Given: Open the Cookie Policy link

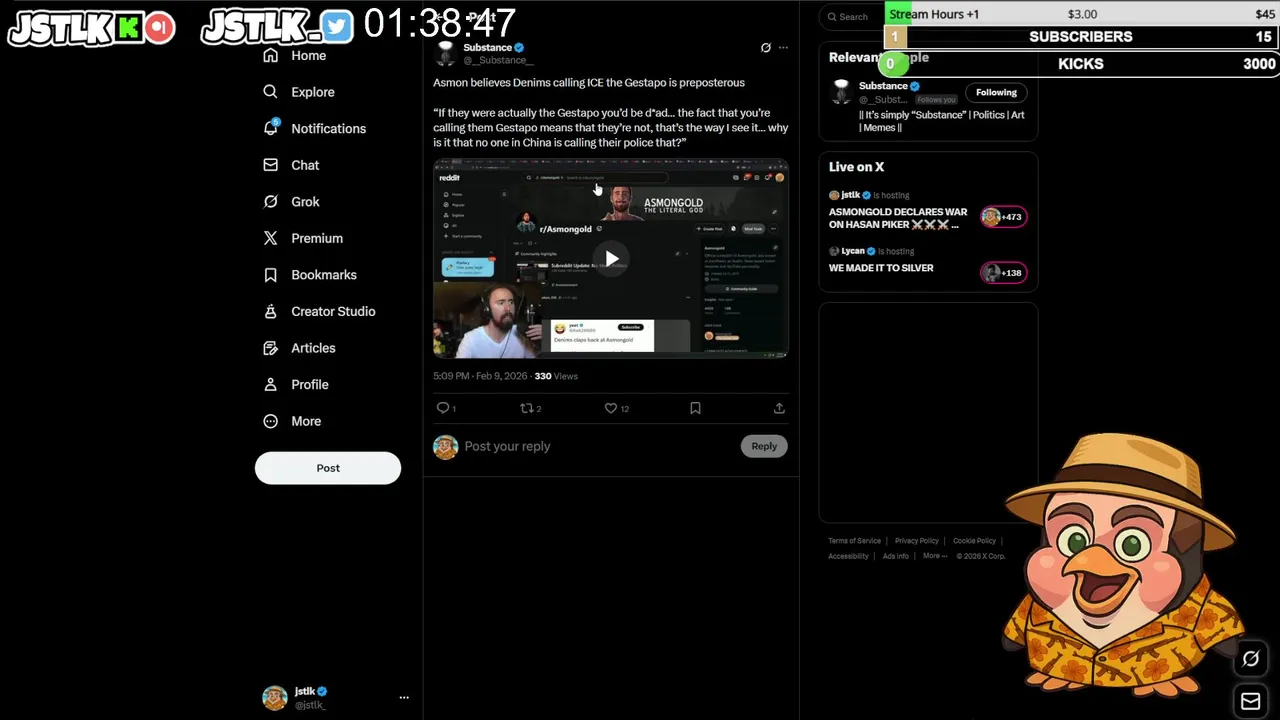Looking at the screenshot, I should (974, 541).
